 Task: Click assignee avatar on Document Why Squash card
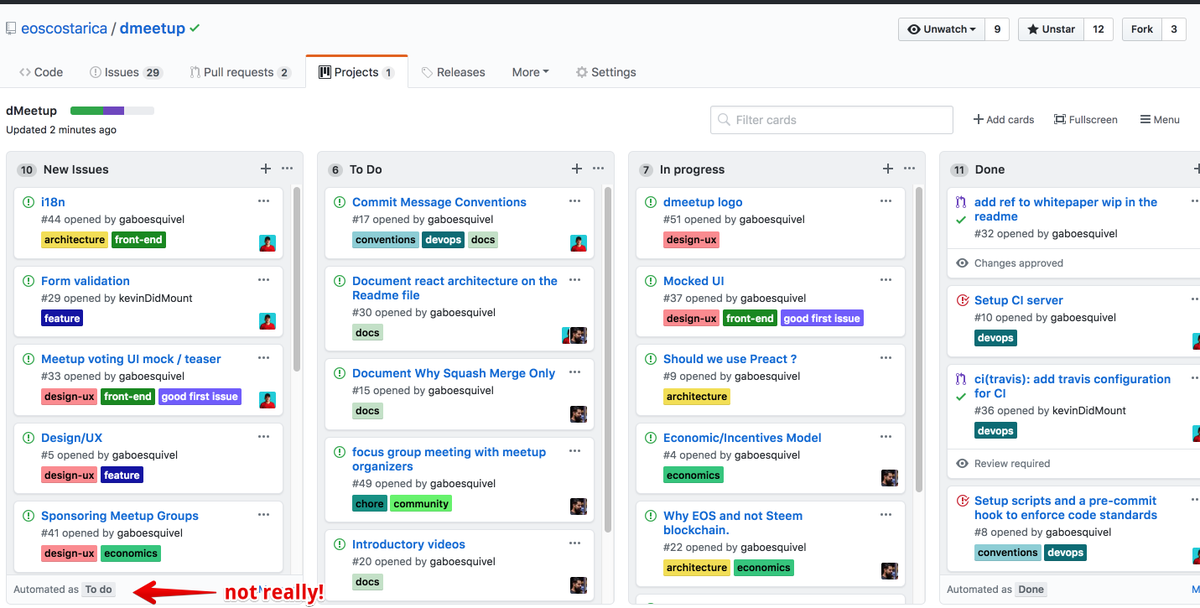point(578,414)
